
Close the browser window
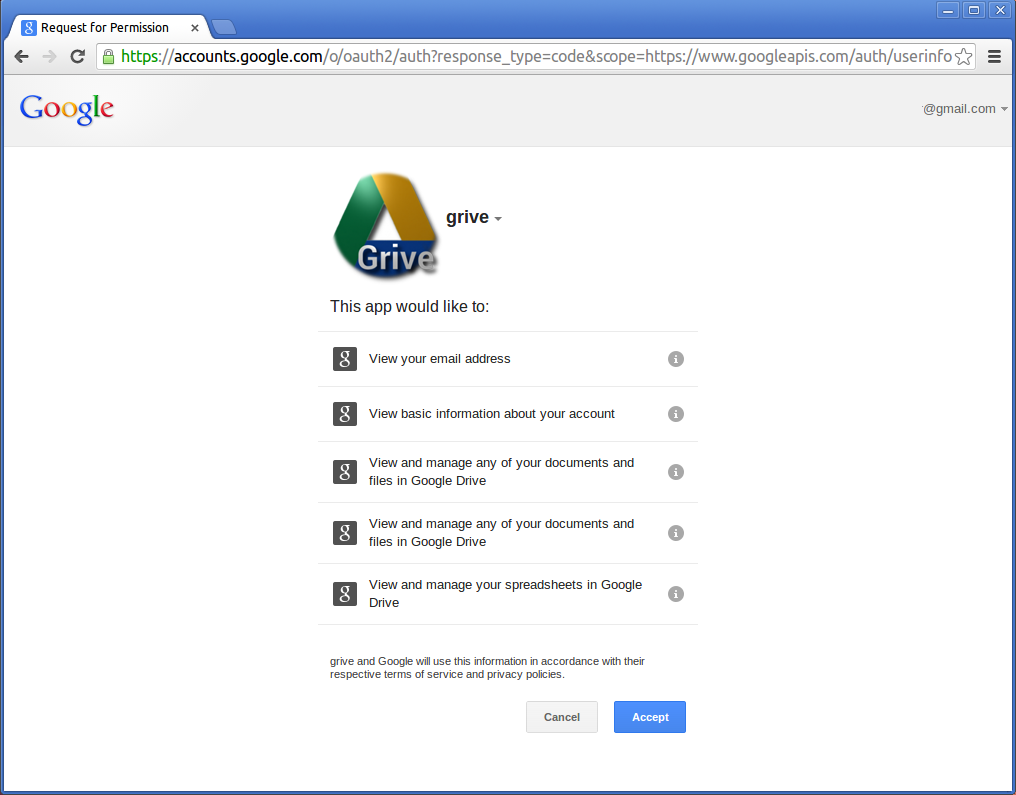1000,10
